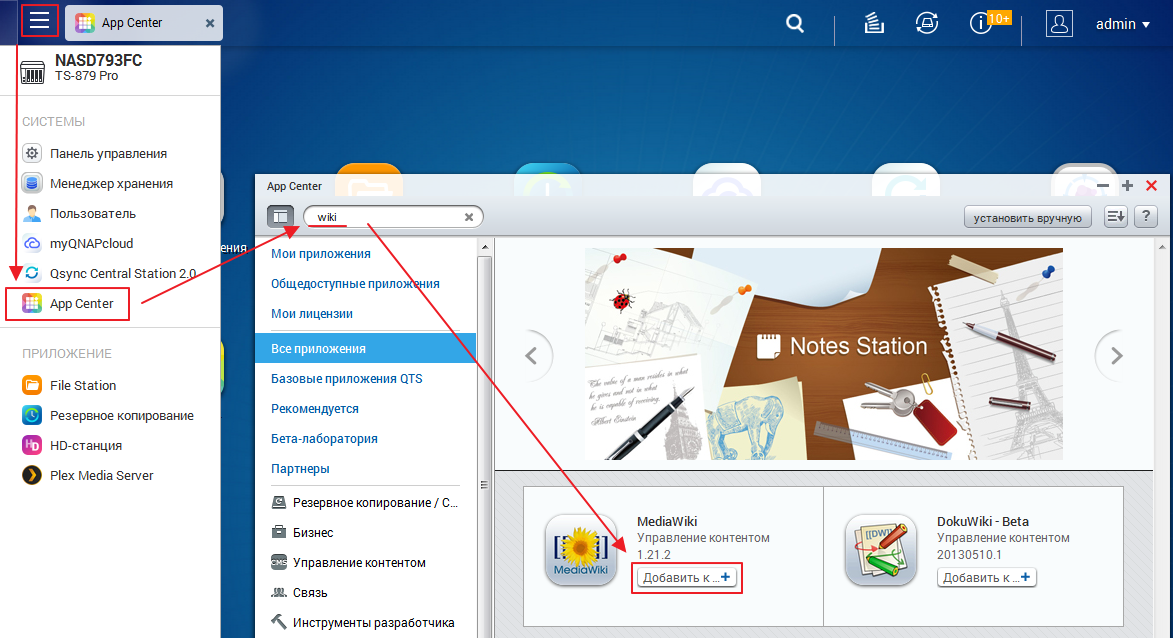Click Панель управления gear icon
Viewport: 1173px width, 638px height.
coord(31,153)
